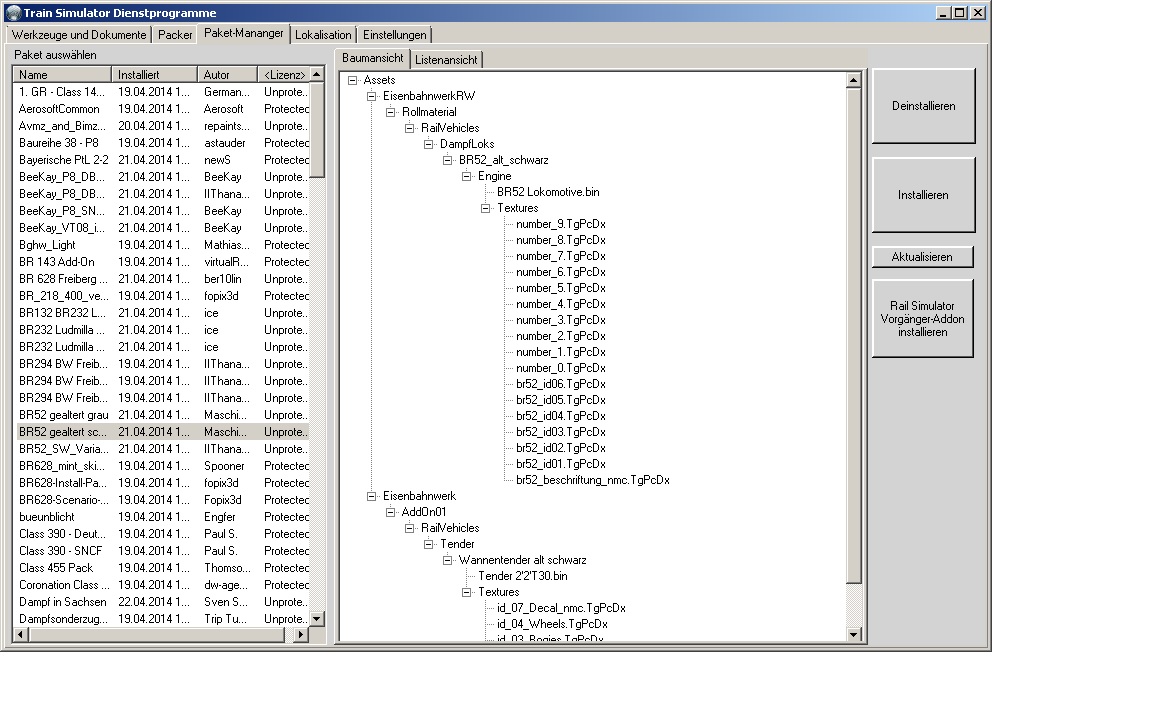
Task: Sort packages by Autor column header
Action: coord(227,74)
